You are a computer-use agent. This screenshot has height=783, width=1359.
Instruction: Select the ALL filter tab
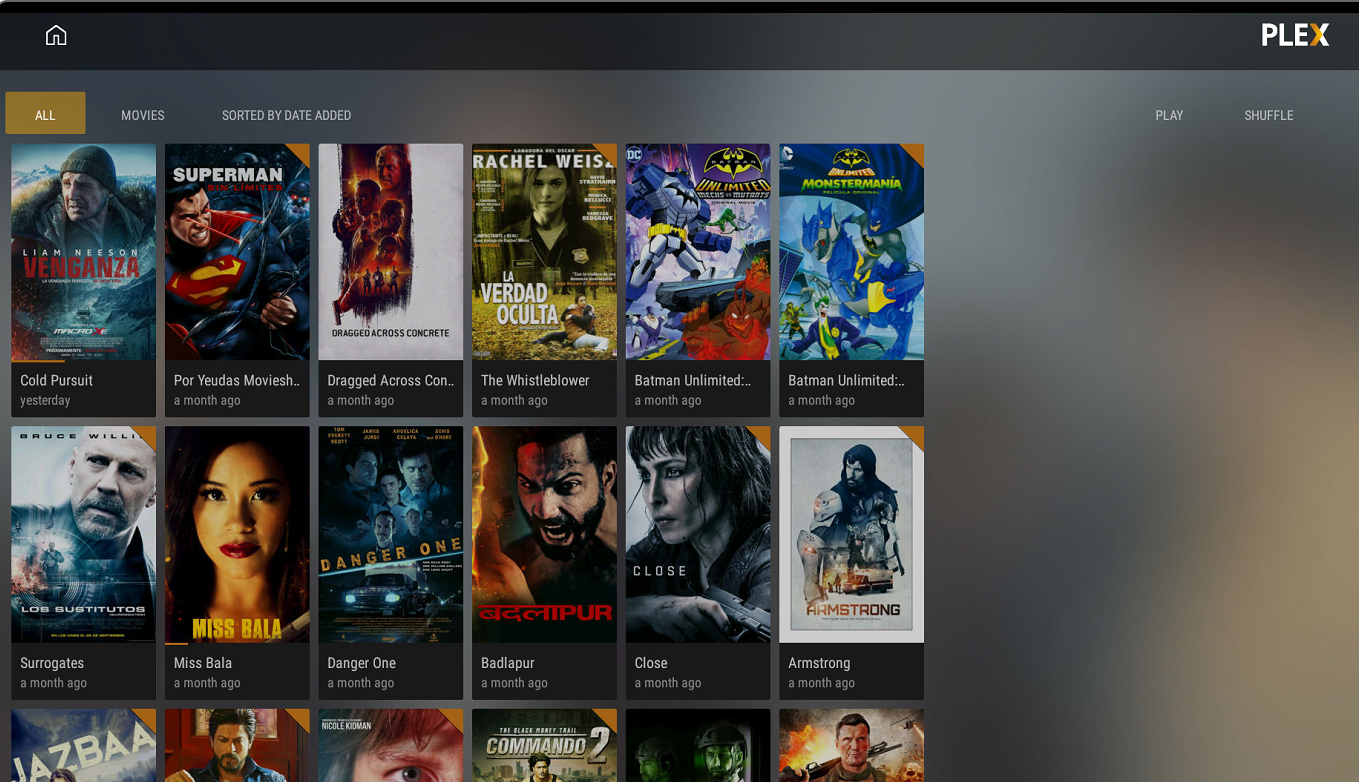coord(45,114)
